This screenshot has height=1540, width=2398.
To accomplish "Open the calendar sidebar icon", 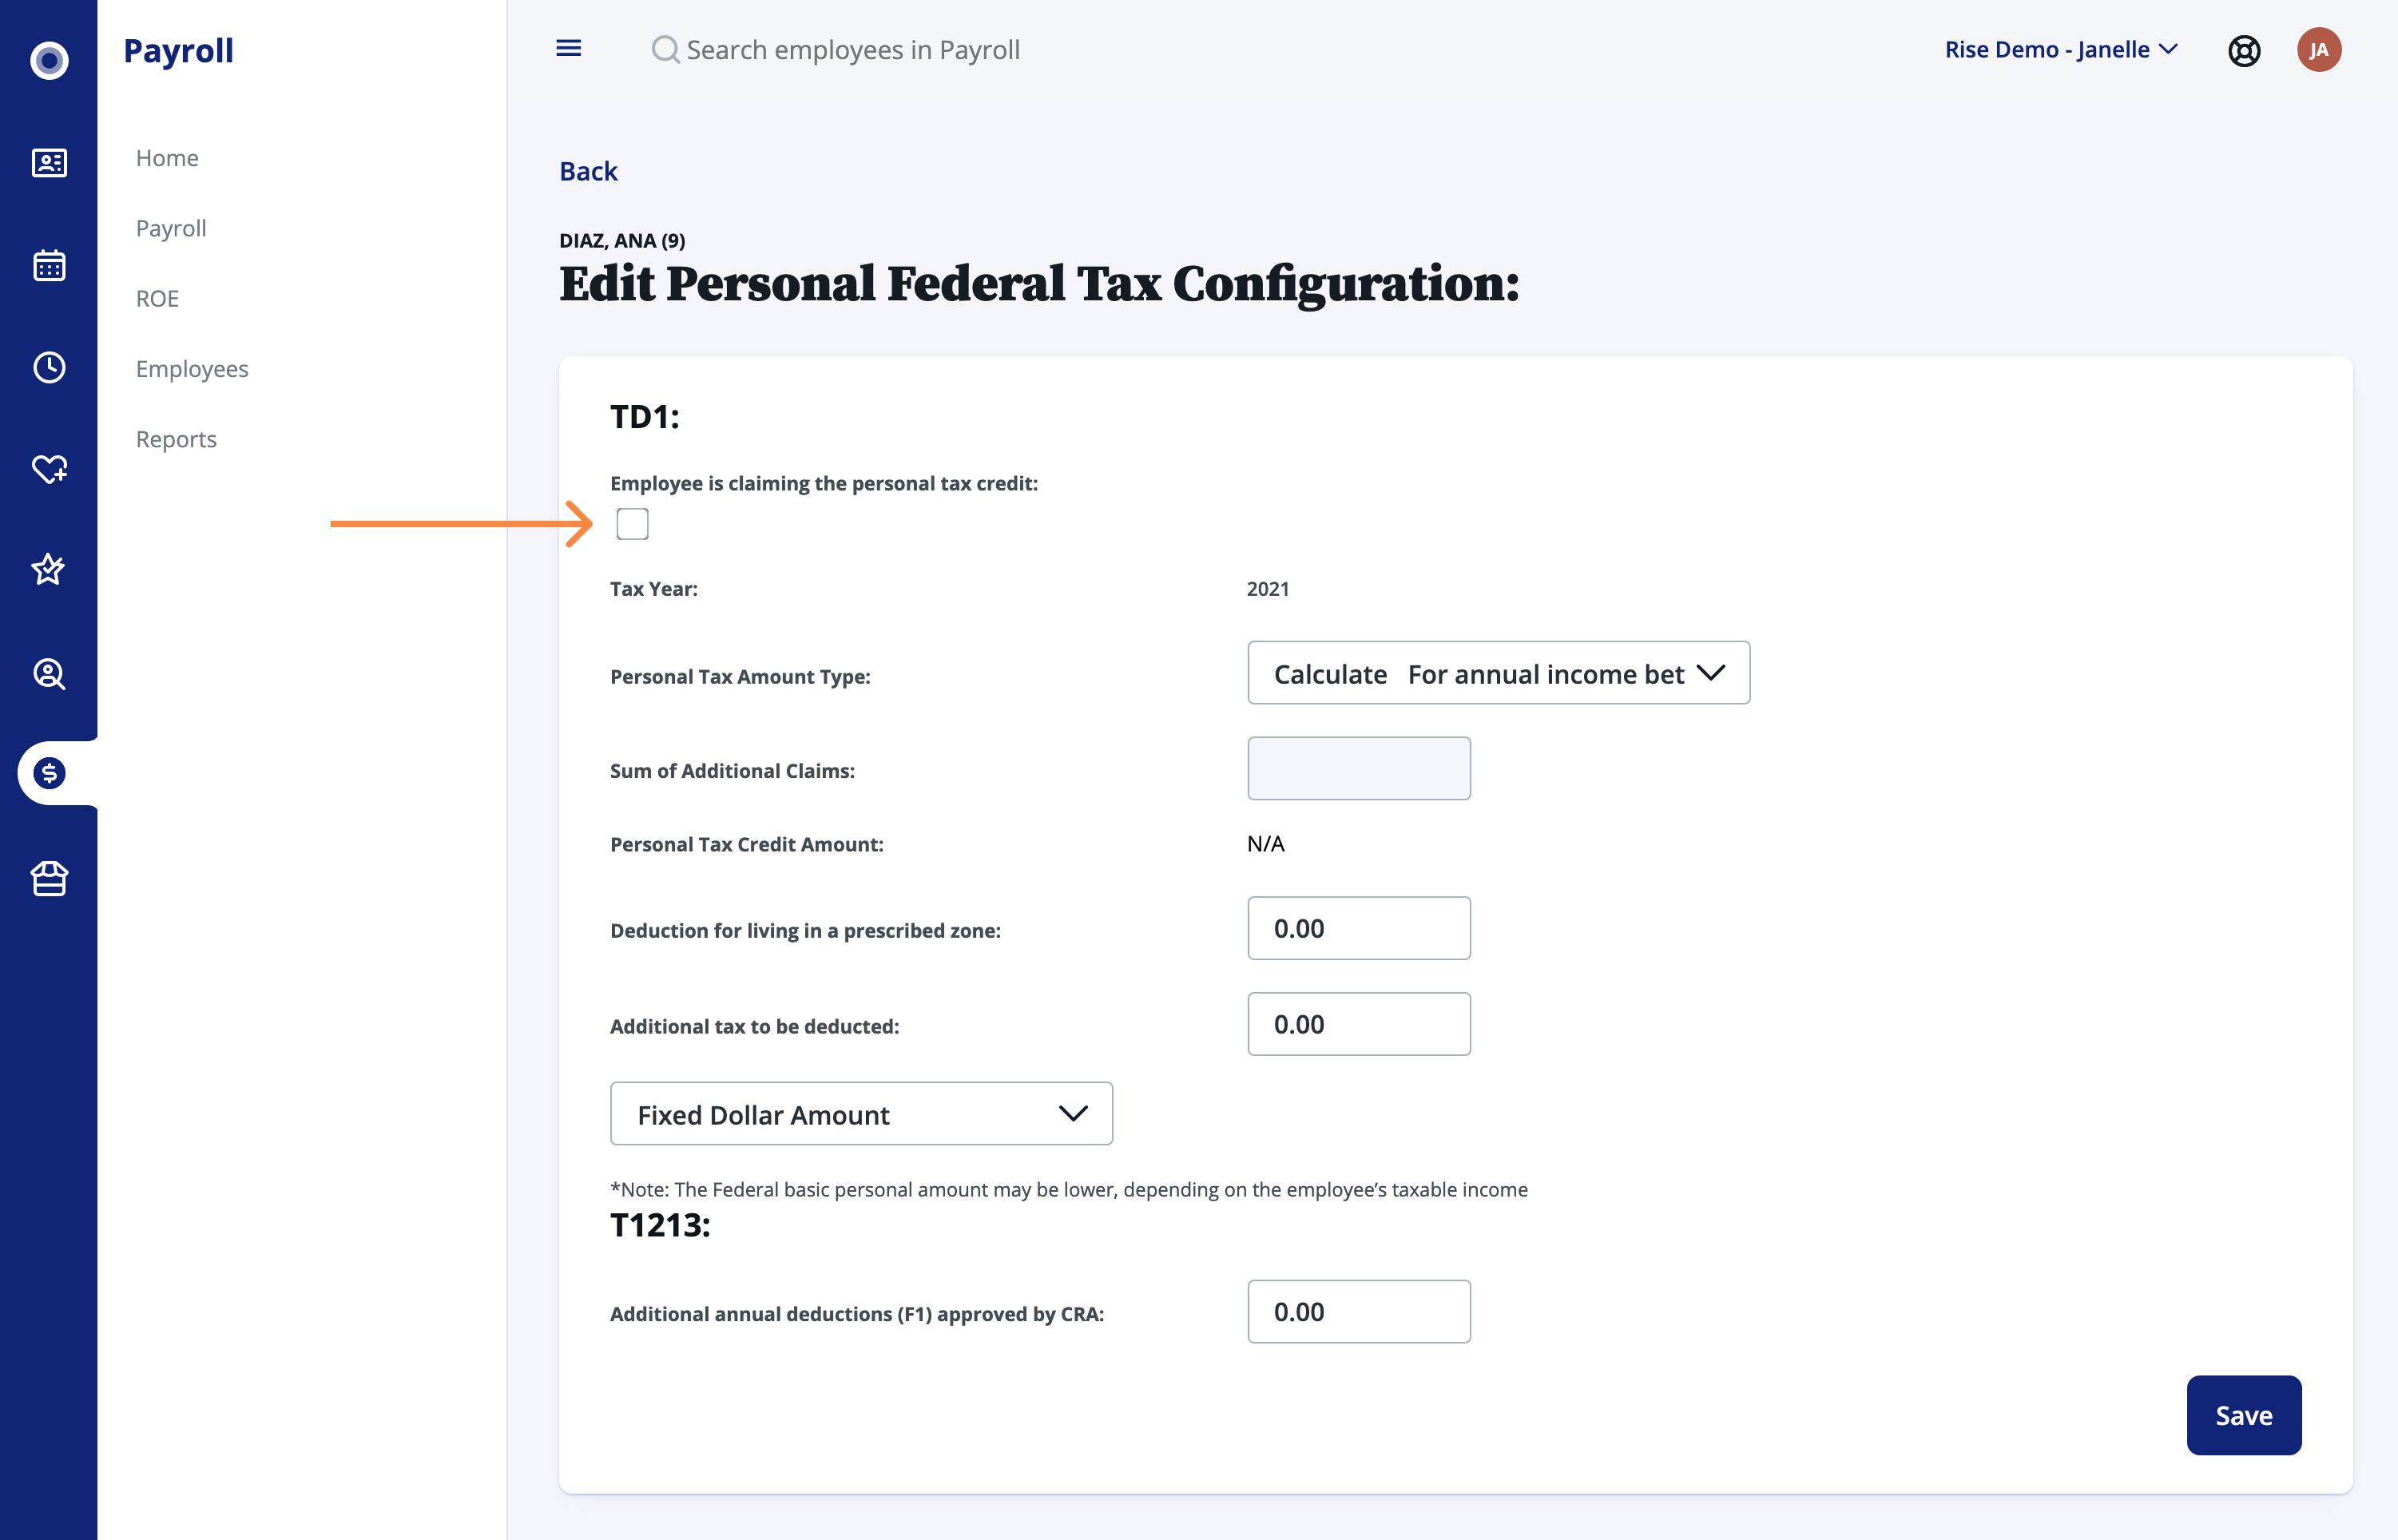I will 49,265.
